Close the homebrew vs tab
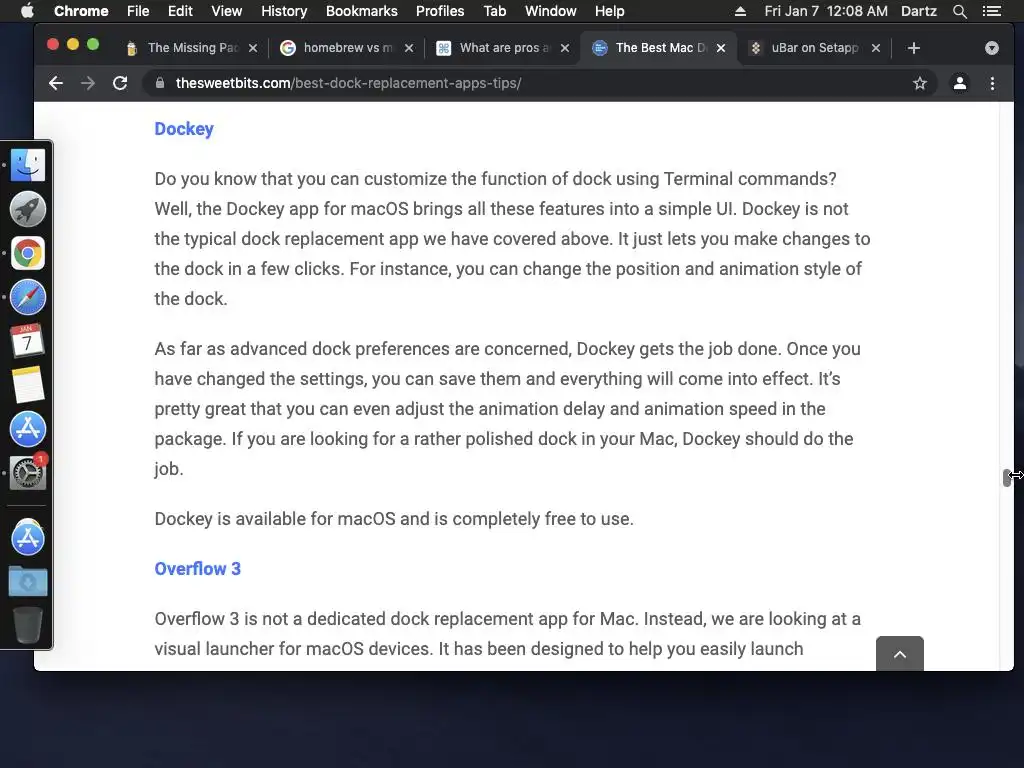The width and height of the screenshot is (1024, 768). click(409, 48)
